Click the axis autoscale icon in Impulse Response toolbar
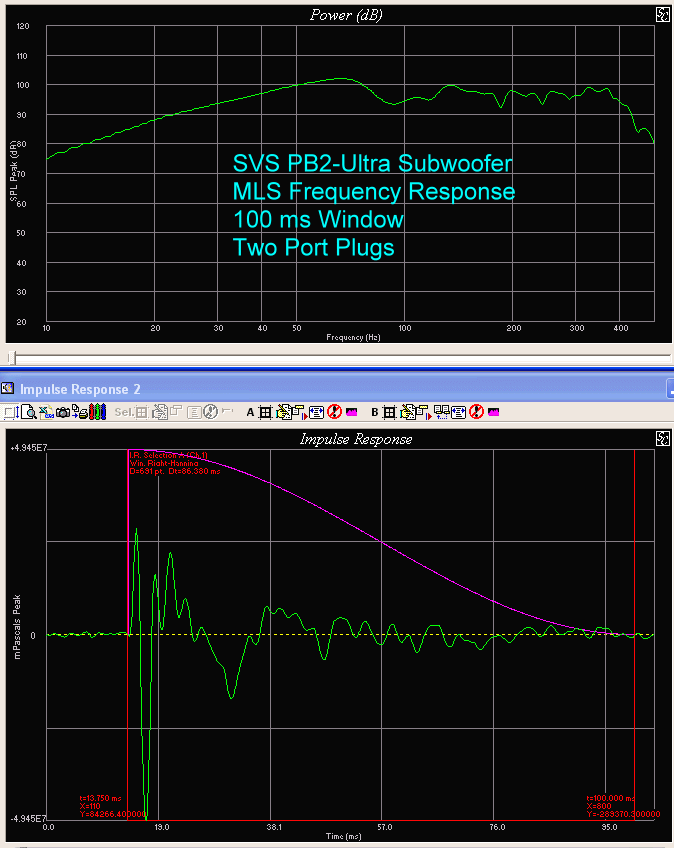This screenshot has height=848, width=674. coord(11,413)
